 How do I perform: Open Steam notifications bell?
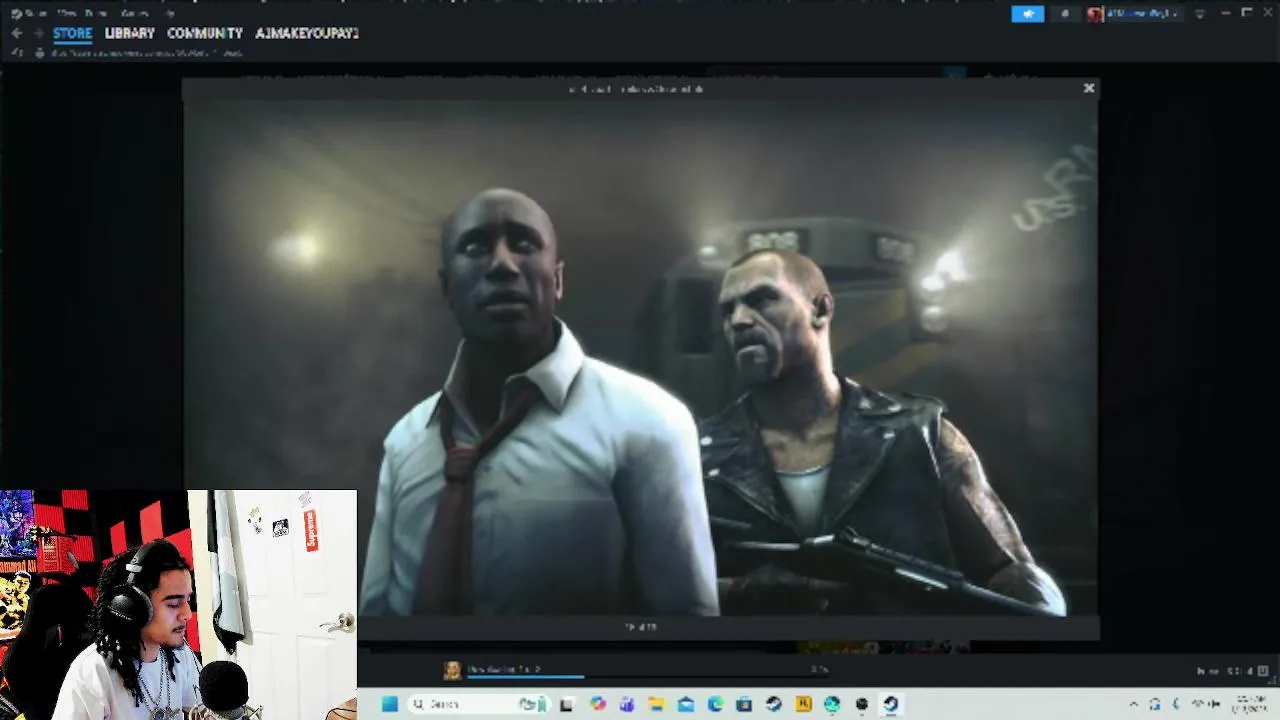point(1065,14)
